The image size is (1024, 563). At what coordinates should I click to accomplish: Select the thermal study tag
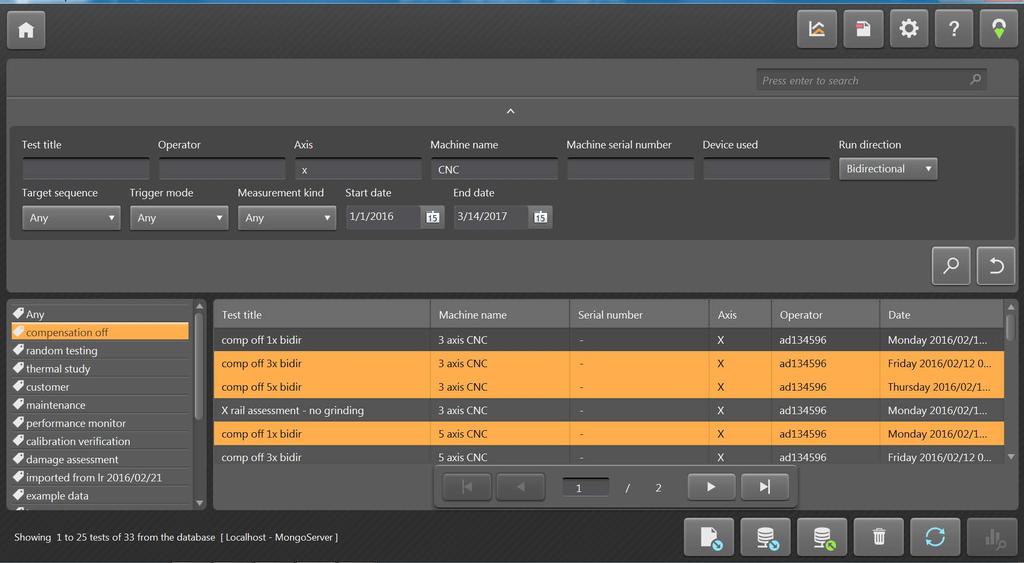(x=101, y=368)
